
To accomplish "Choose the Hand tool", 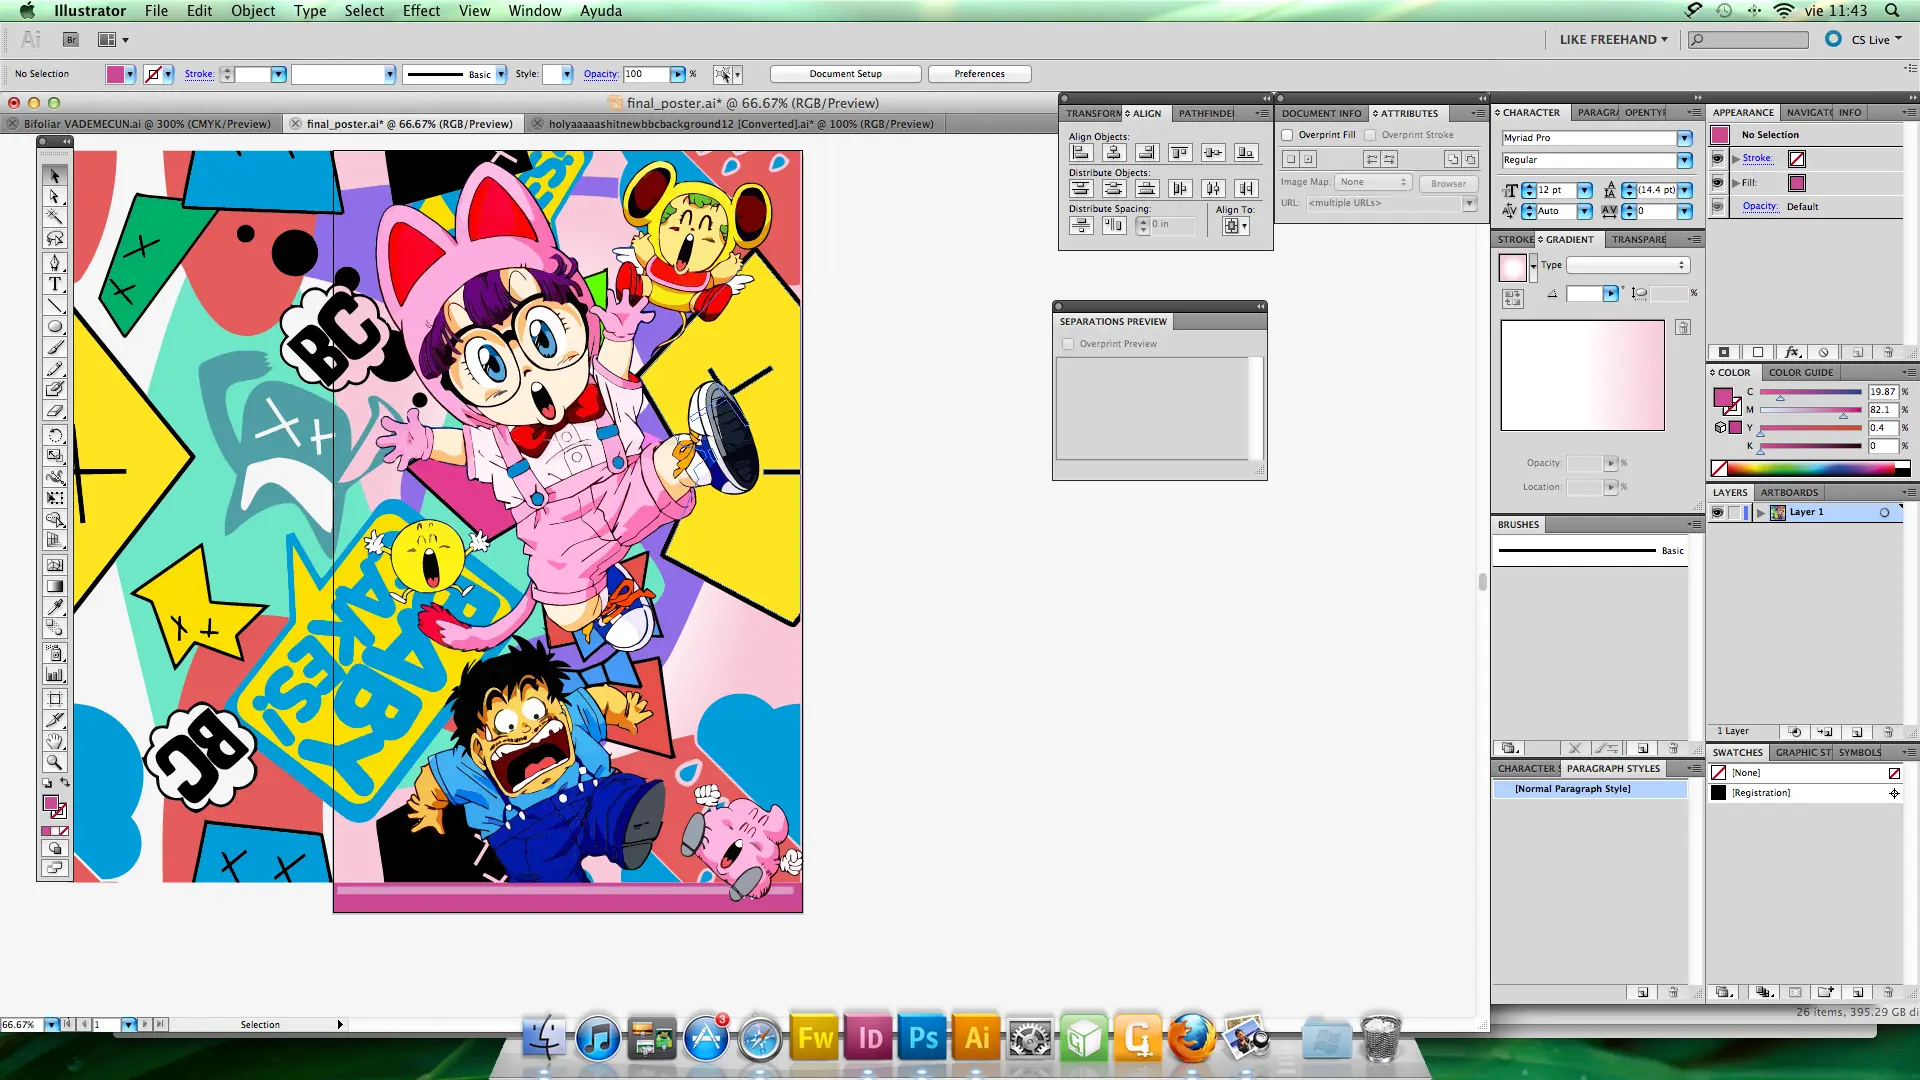I will tap(55, 741).
